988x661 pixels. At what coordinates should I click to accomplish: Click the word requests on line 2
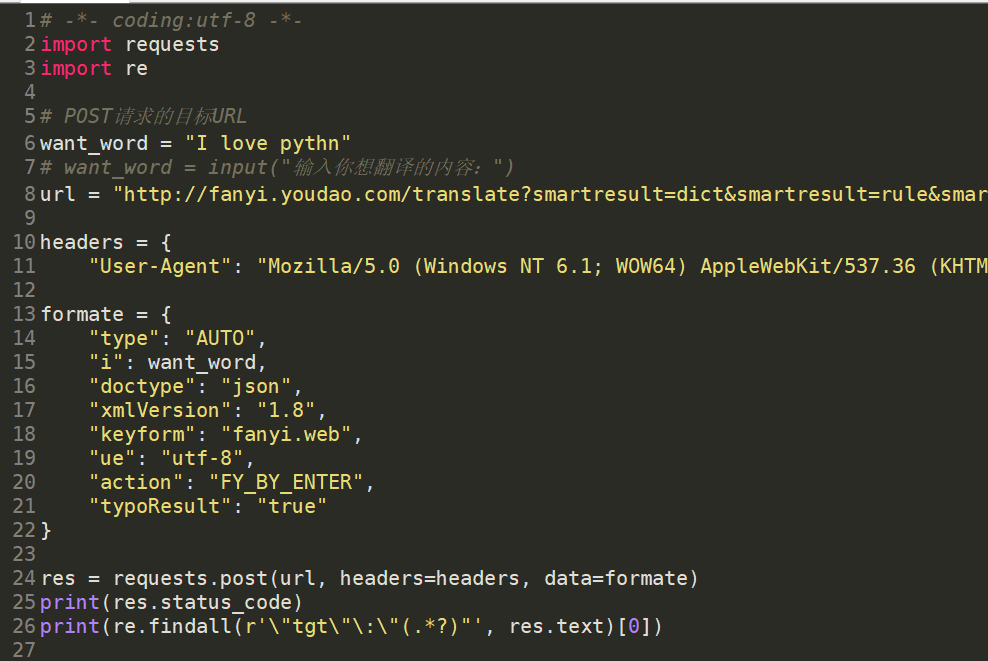(171, 44)
